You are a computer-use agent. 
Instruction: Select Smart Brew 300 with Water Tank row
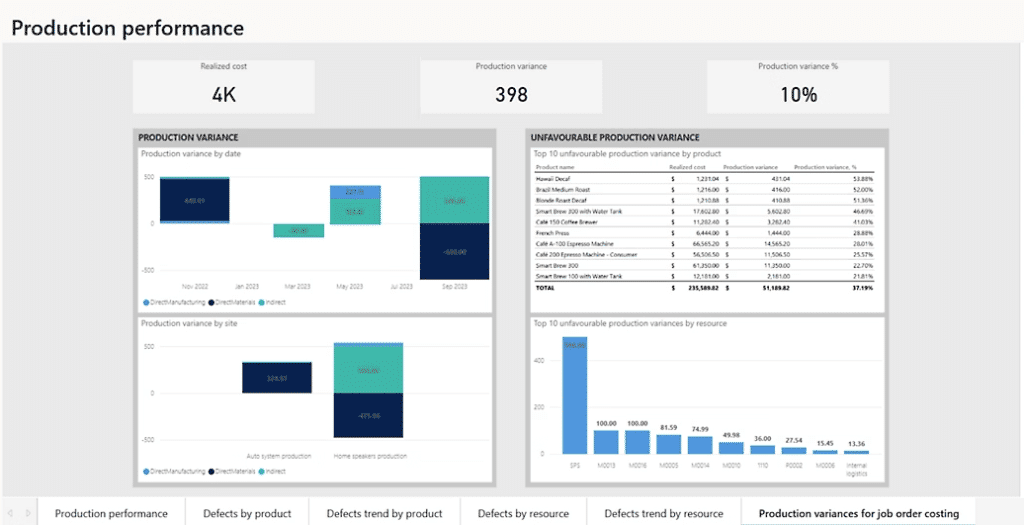tap(704, 211)
